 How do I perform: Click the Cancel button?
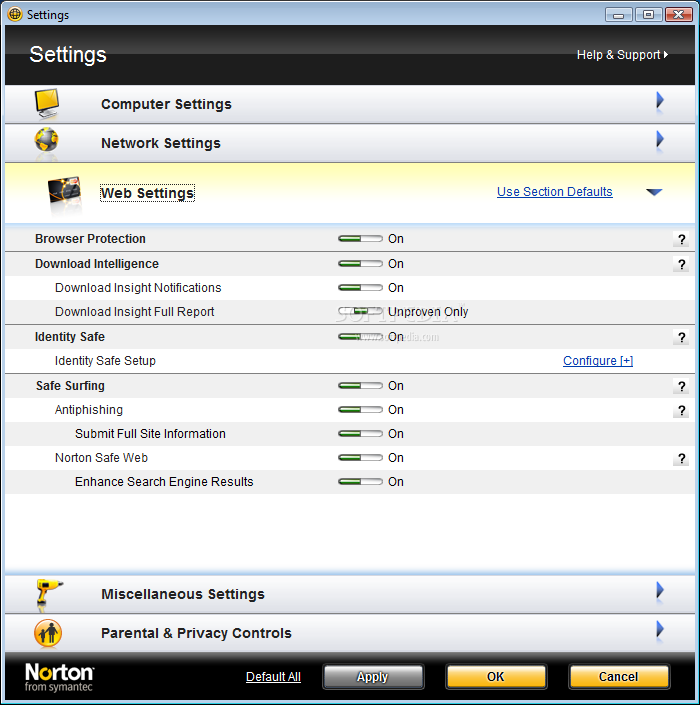(619, 677)
